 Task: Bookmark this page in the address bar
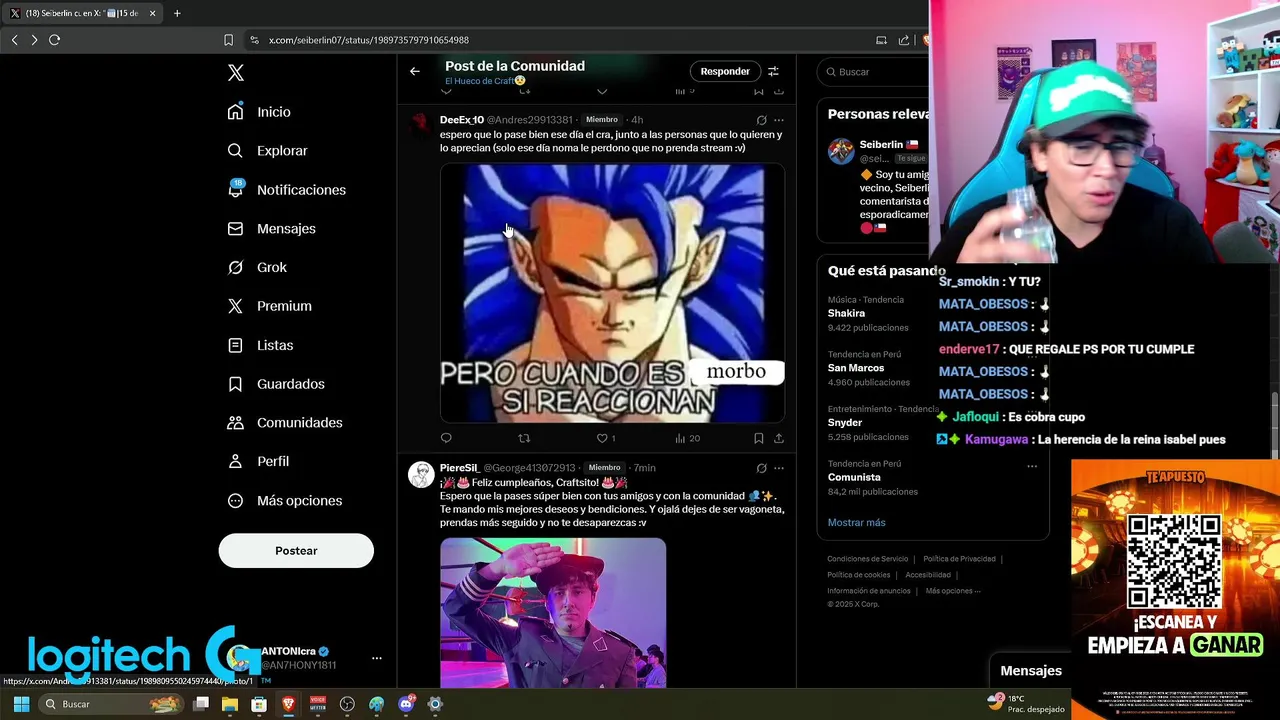pyautogui.click(x=228, y=40)
